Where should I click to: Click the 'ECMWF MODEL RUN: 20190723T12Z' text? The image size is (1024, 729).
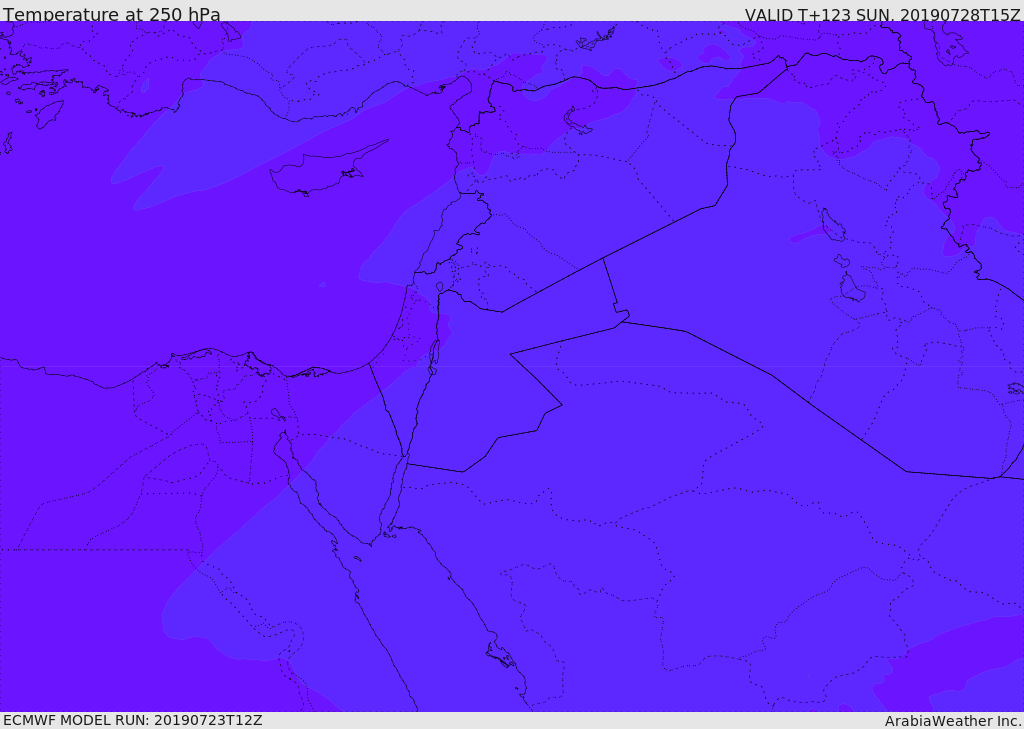(133, 720)
